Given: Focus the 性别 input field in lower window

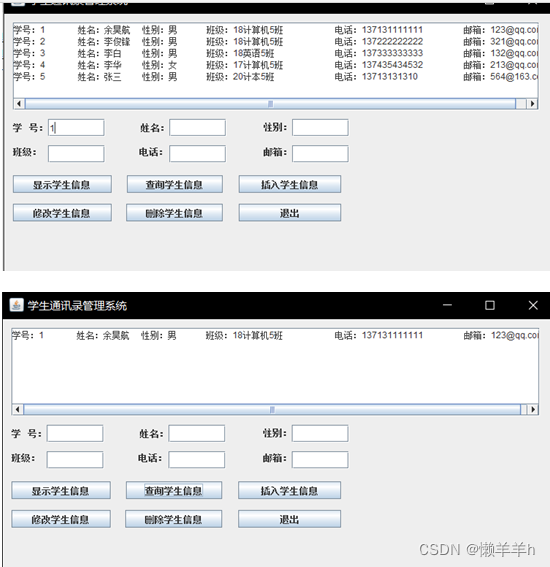Looking at the screenshot, I should click(320, 433).
